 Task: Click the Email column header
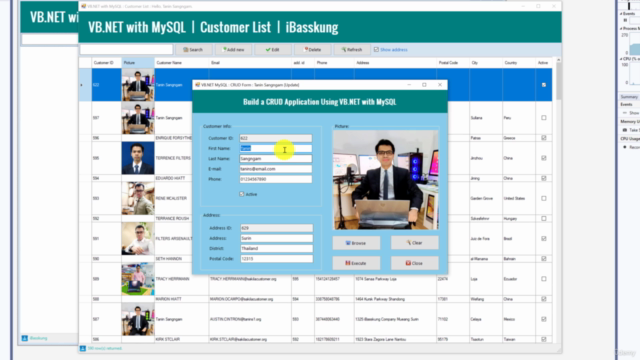point(250,63)
